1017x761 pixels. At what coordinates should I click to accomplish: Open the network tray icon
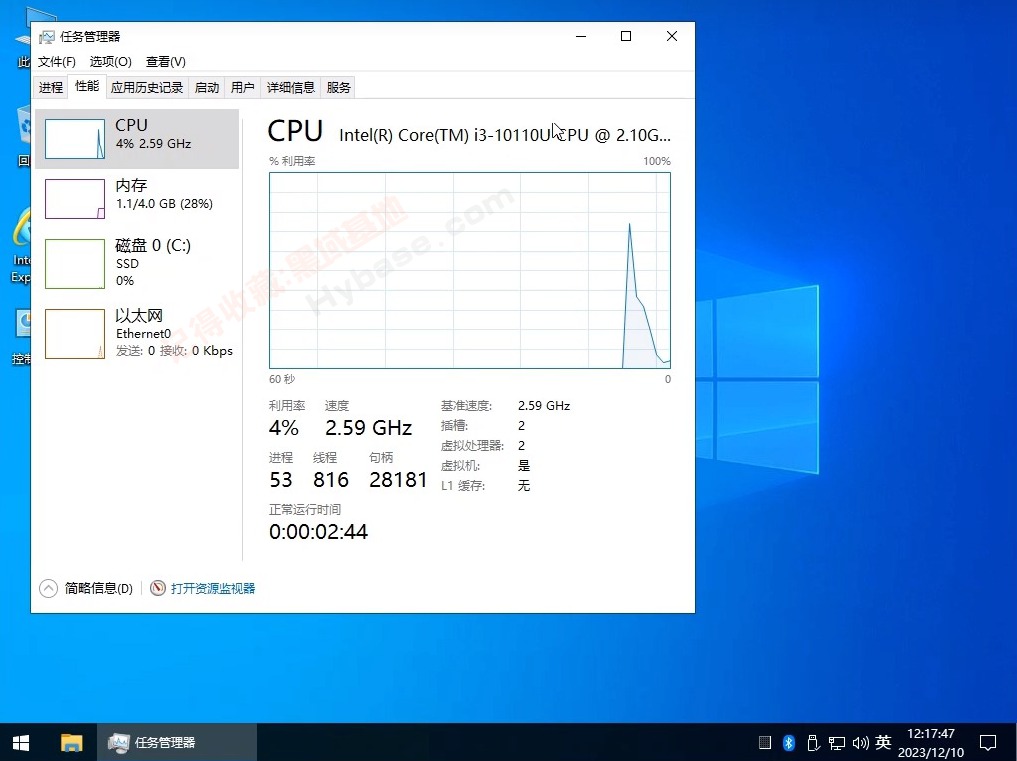coord(837,743)
